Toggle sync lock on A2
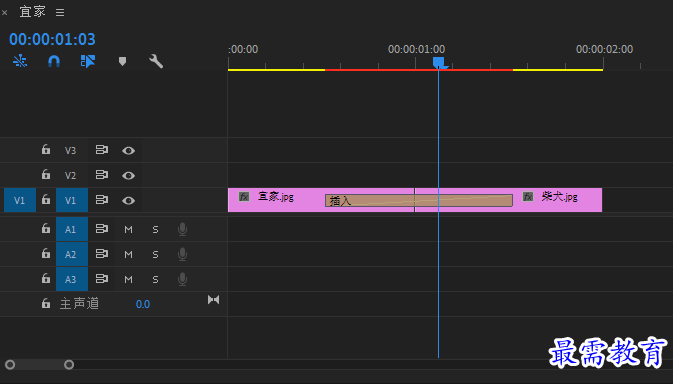 [x=102, y=254]
